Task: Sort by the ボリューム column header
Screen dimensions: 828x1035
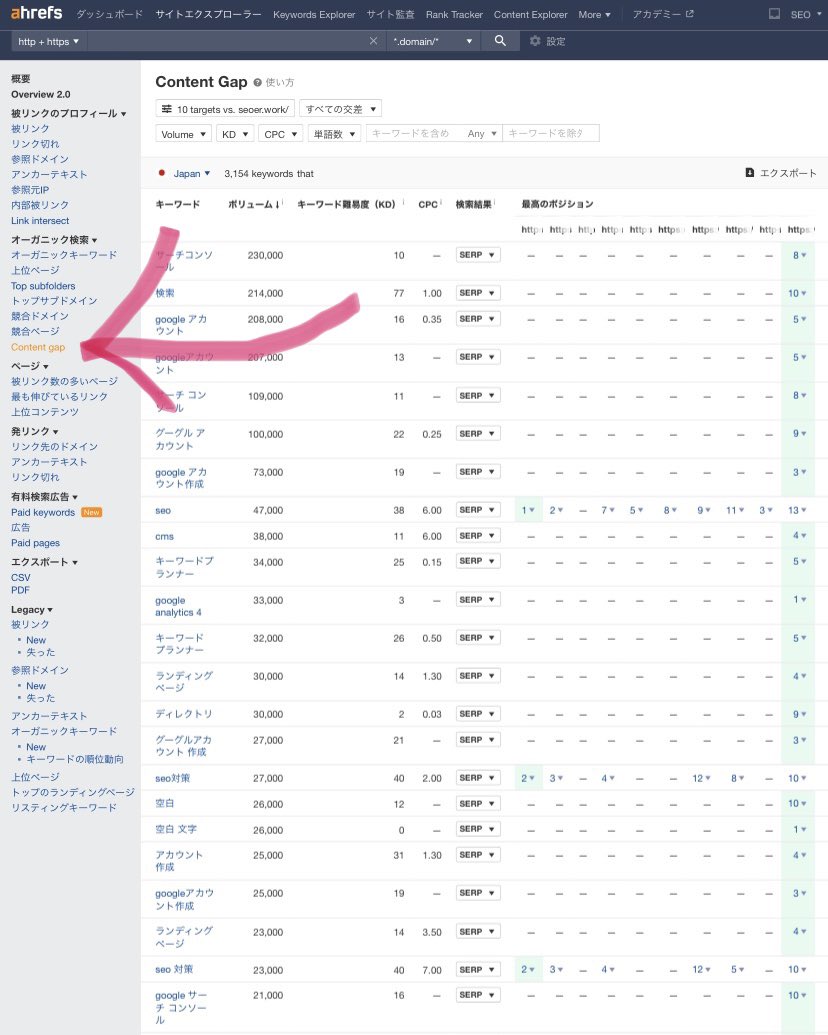Action: pos(254,205)
